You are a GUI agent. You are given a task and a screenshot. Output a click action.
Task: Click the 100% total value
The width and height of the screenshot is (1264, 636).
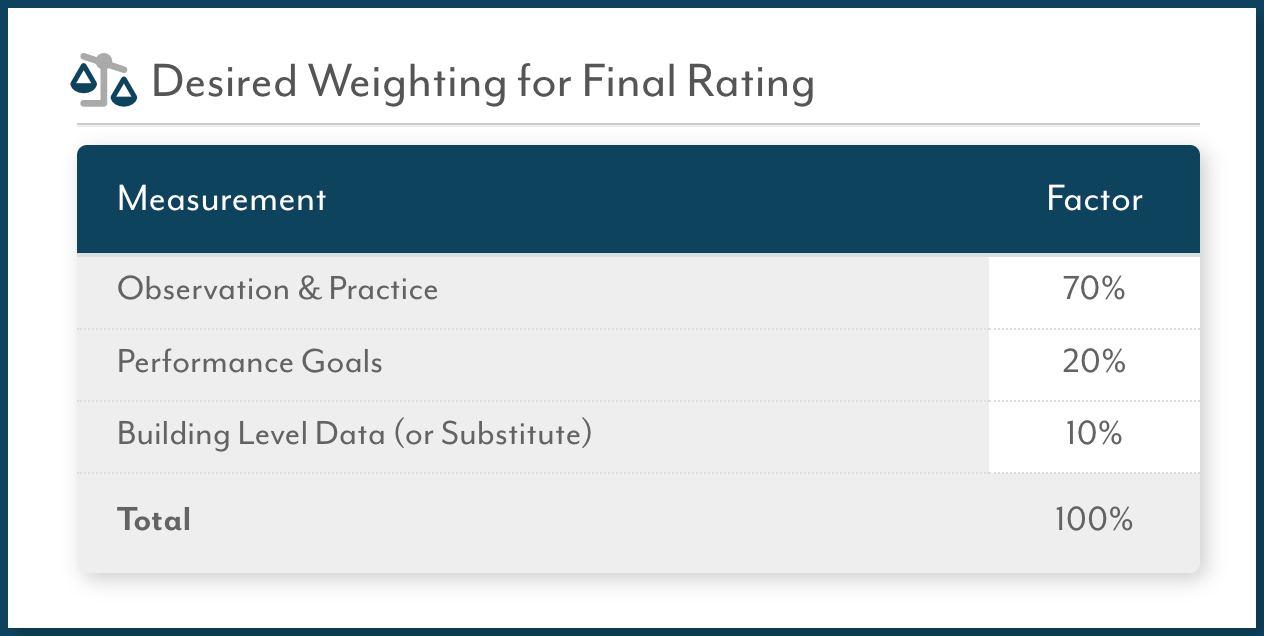[1094, 520]
